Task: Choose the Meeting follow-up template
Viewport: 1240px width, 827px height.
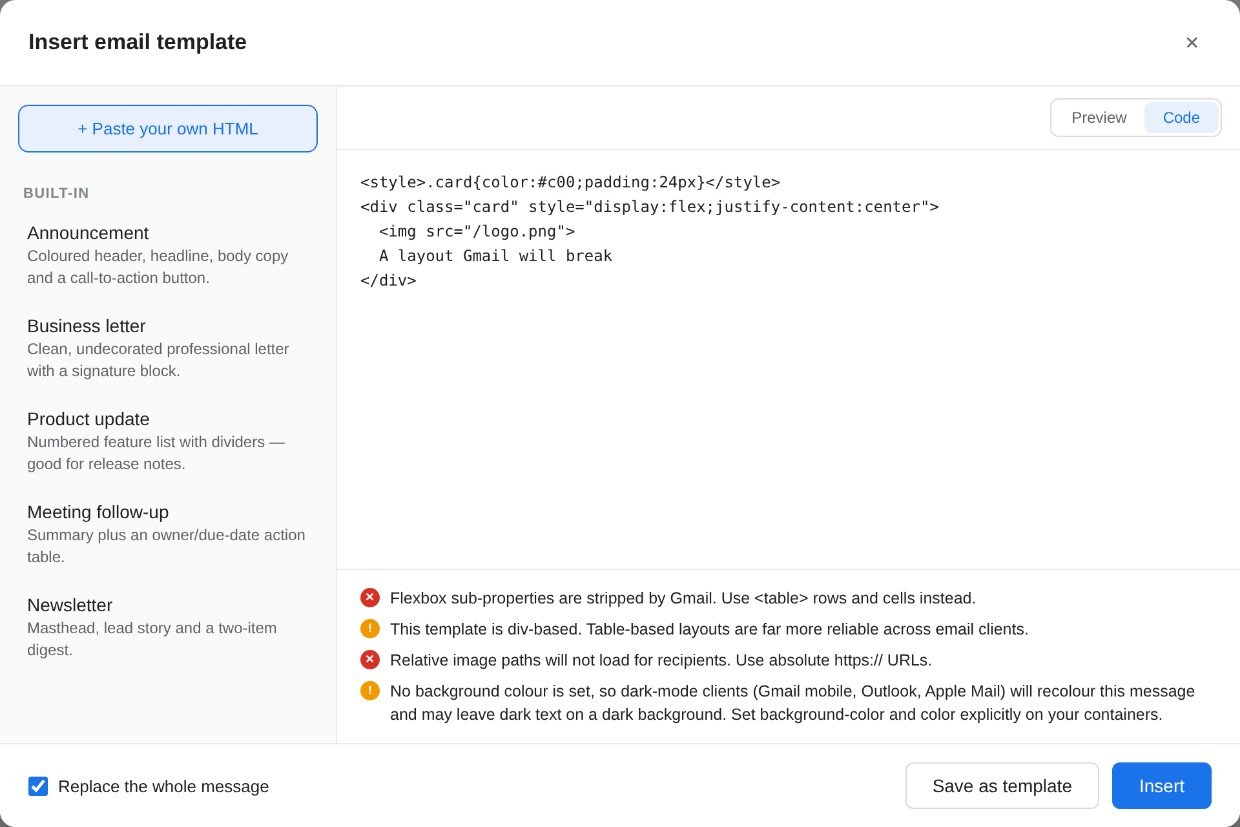Action: tap(168, 534)
